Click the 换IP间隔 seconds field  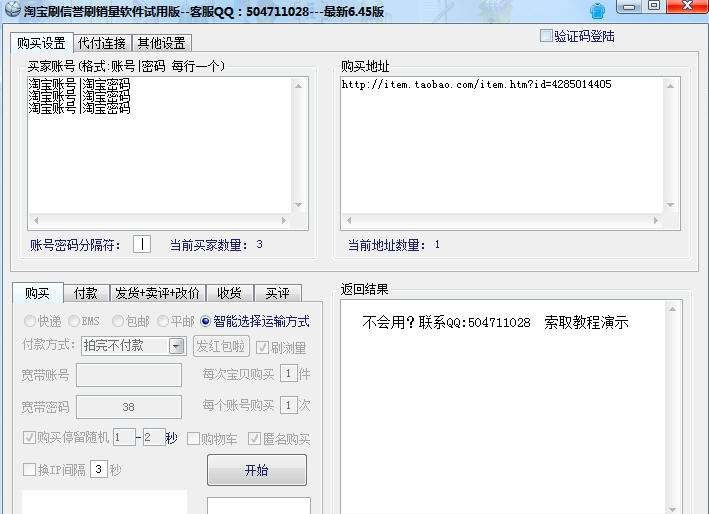[99, 469]
